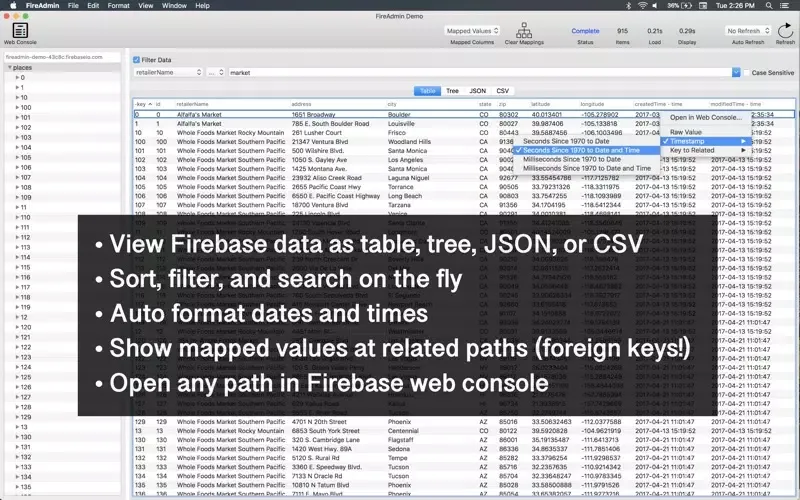Switch to the Tree view tab

click(452, 90)
